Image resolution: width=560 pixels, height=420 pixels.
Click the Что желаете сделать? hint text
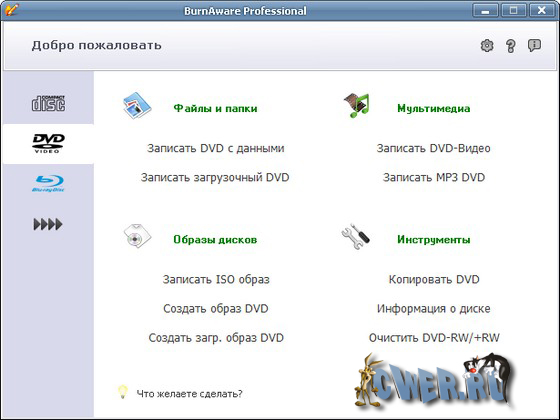(x=189, y=394)
